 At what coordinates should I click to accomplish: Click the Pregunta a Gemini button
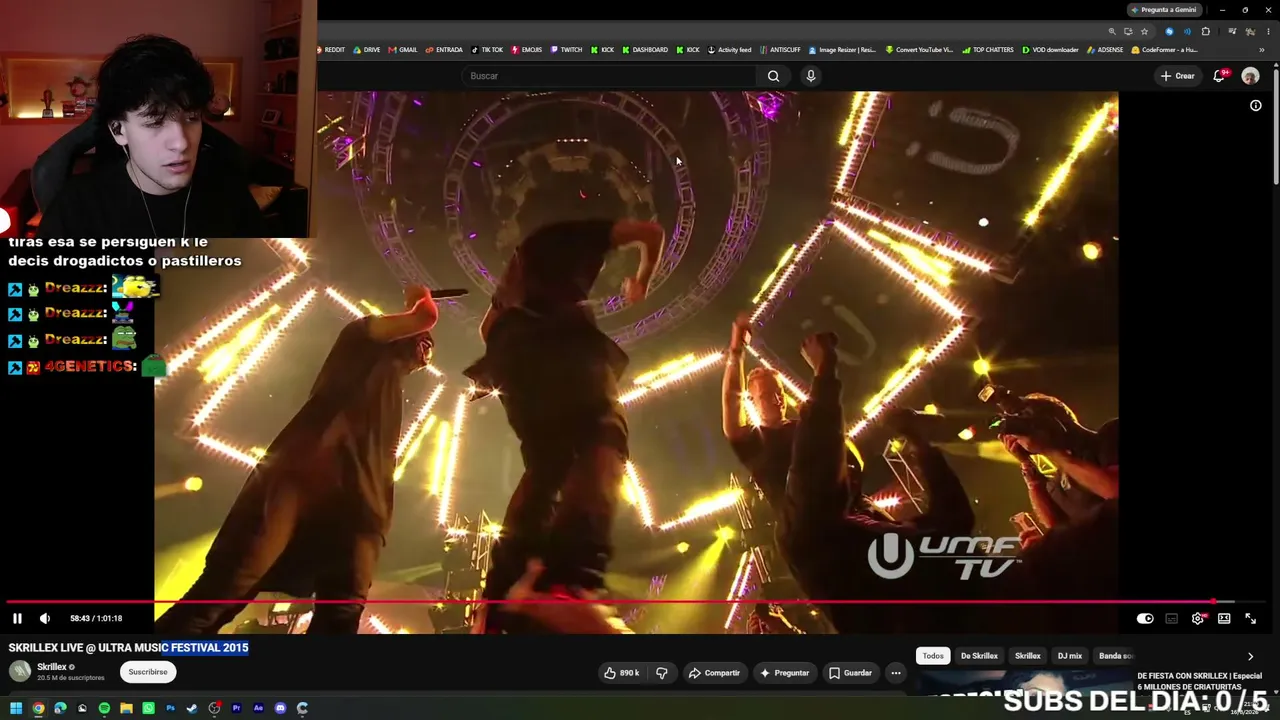[x=1164, y=10]
